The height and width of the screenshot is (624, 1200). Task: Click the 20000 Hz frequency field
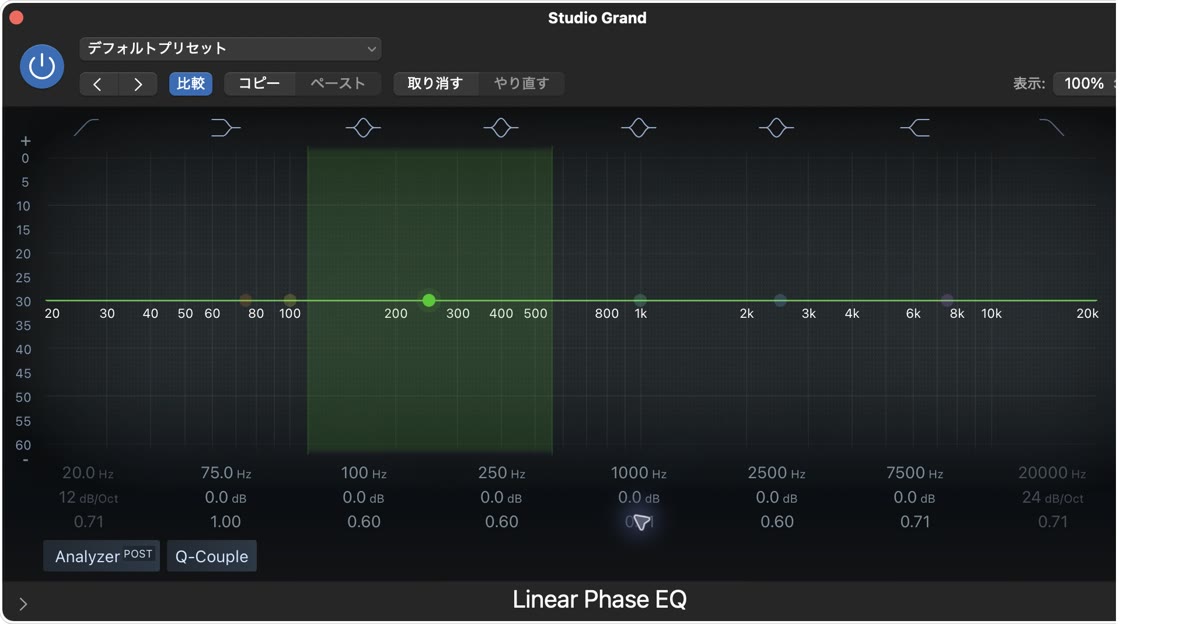click(x=1052, y=473)
